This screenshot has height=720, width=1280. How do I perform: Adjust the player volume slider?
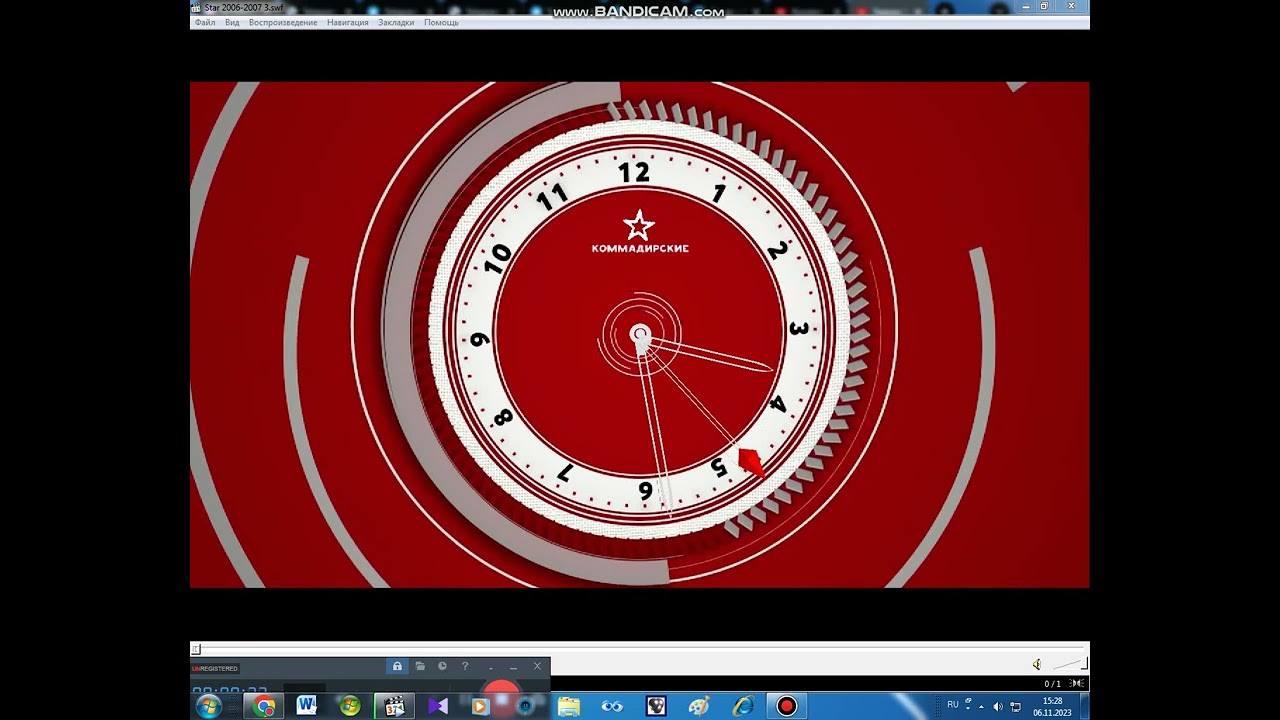coord(1071,664)
